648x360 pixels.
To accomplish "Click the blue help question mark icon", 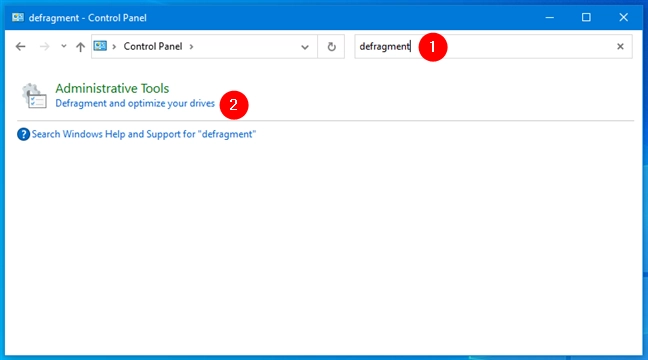I will point(23,134).
